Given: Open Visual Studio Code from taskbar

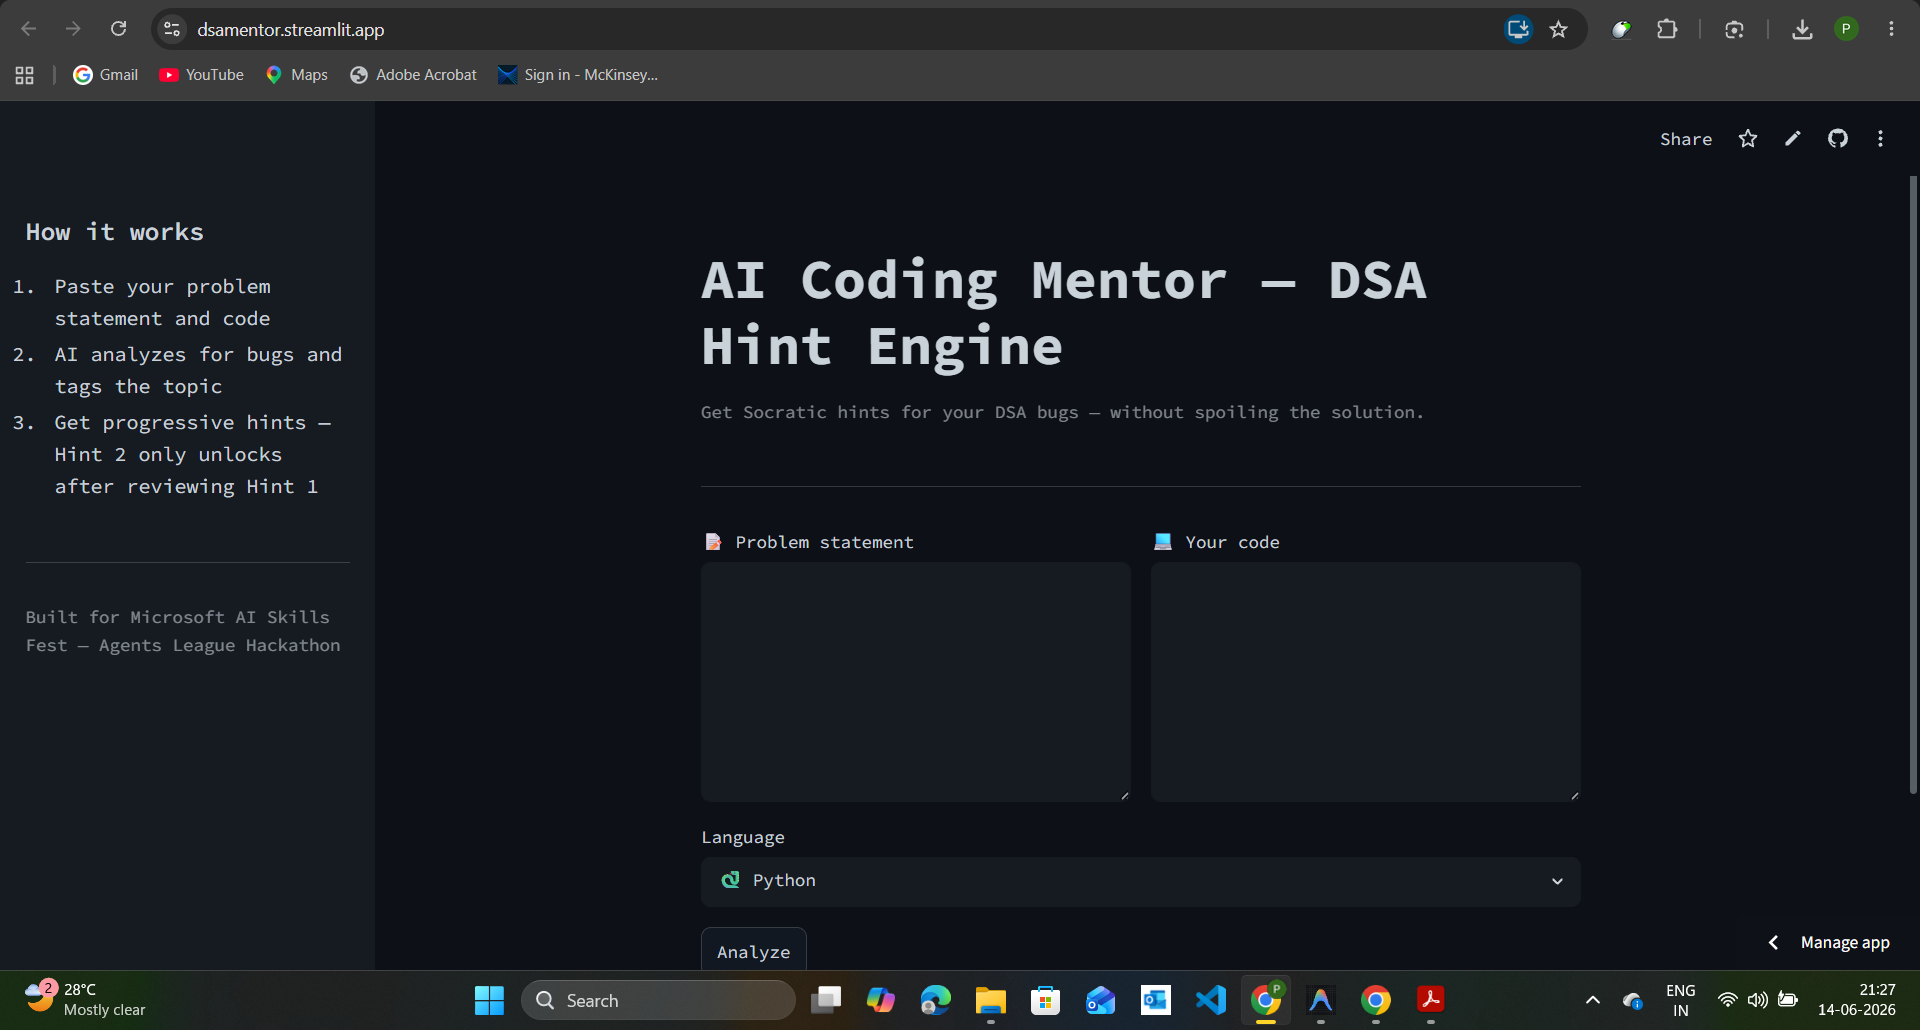Looking at the screenshot, I should [x=1211, y=1000].
